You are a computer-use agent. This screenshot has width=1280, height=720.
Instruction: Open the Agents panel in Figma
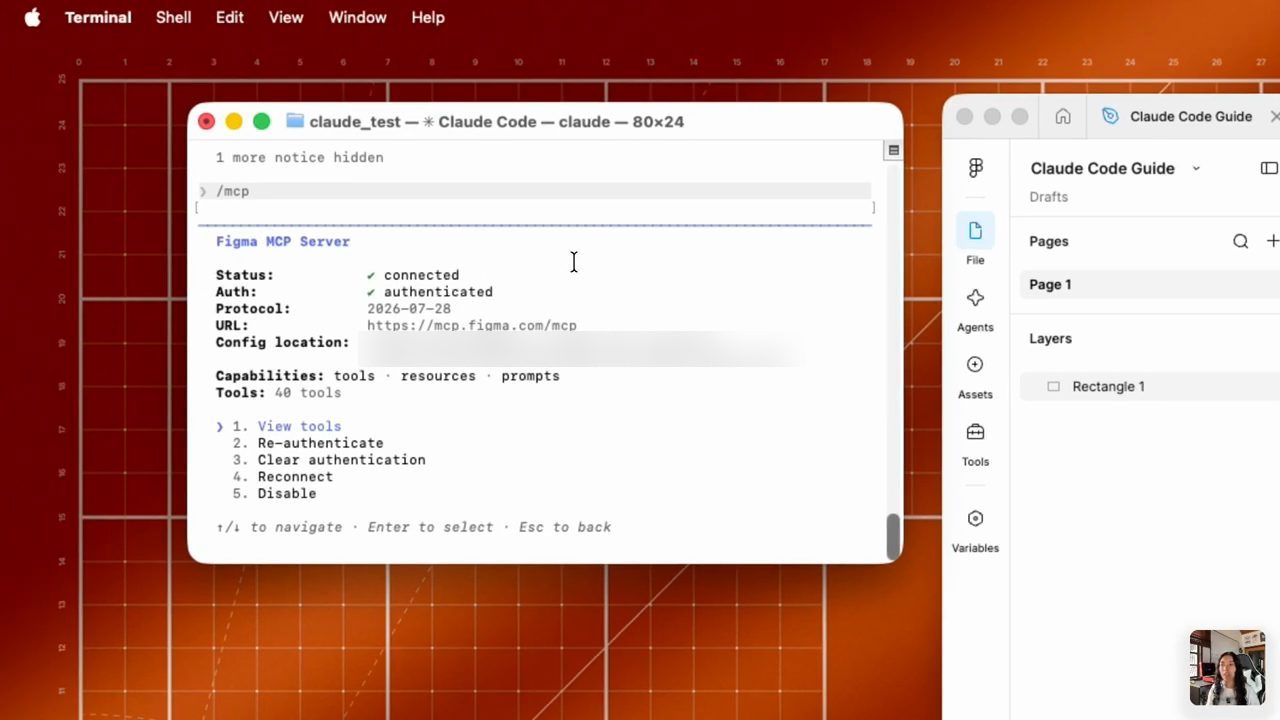975,310
